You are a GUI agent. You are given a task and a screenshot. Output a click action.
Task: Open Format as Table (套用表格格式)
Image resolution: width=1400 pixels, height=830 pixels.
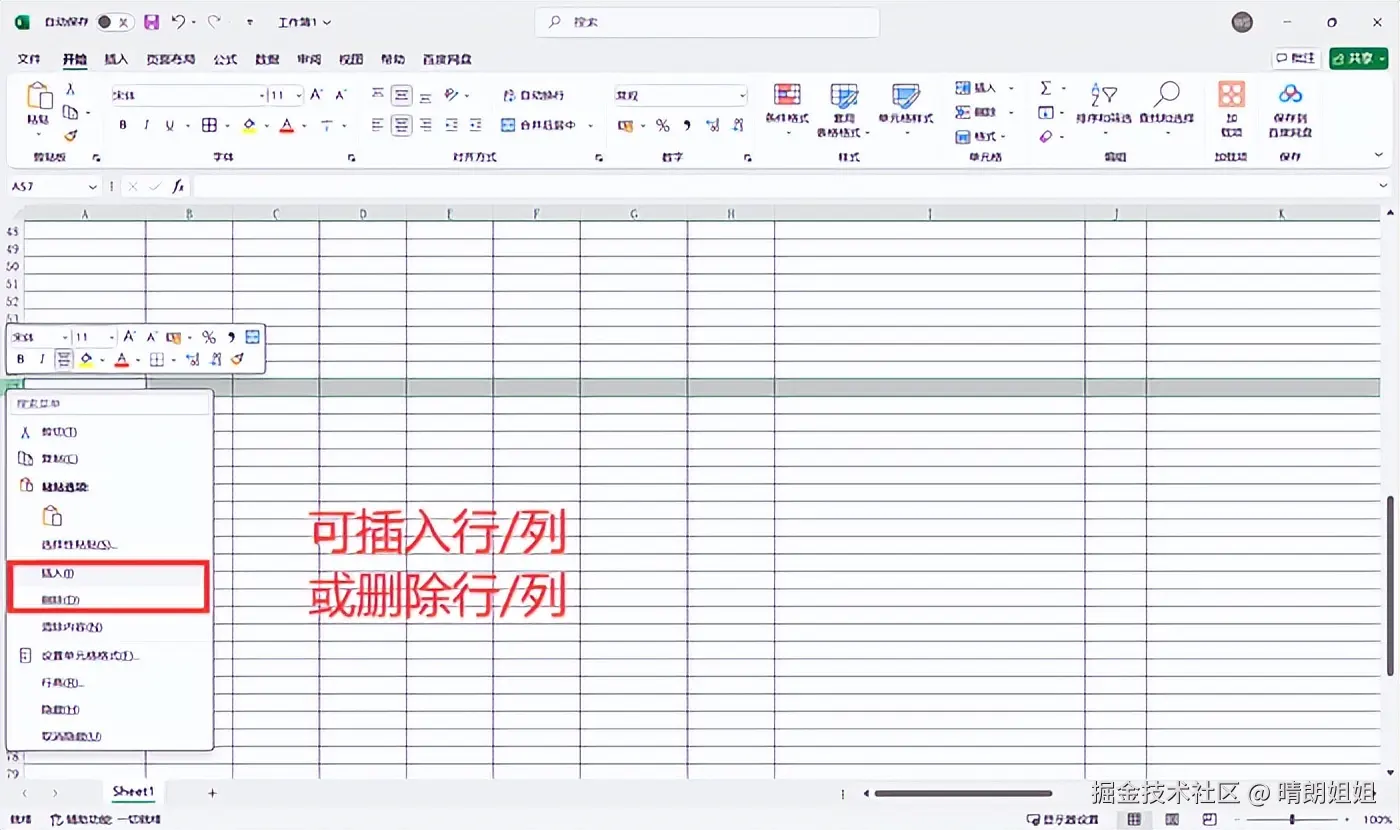click(844, 110)
